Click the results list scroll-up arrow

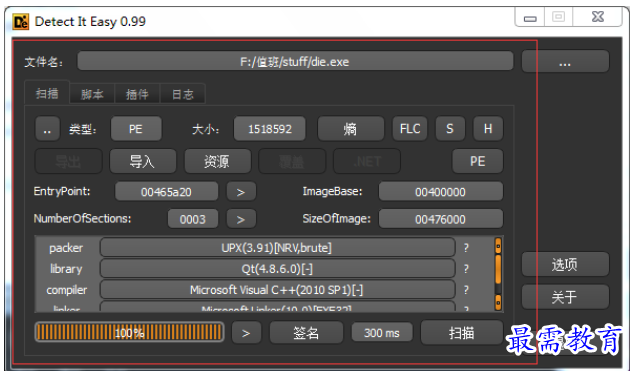tap(498, 246)
